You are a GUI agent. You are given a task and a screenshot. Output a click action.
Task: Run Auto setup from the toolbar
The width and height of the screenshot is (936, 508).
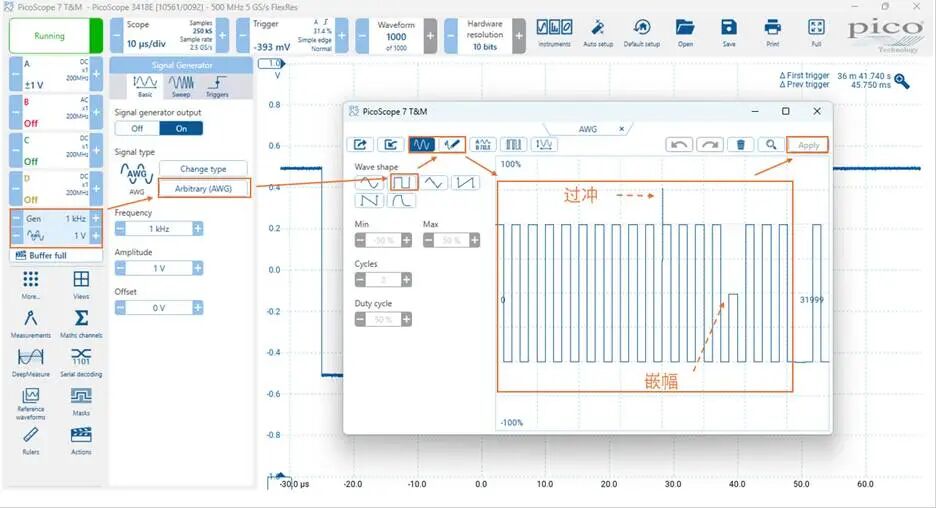[598, 33]
